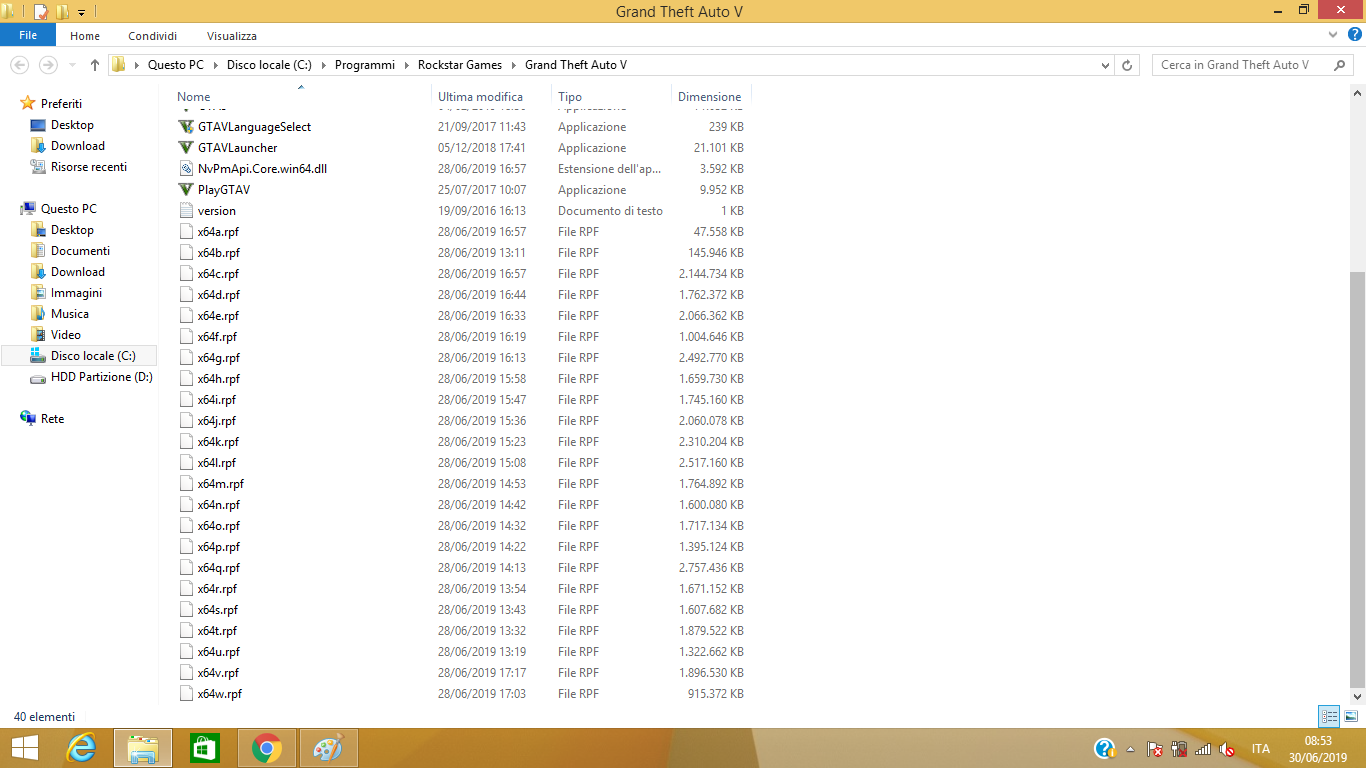The image size is (1366, 768).
Task: Select the version text document icon
Action: pyautogui.click(x=186, y=211)
